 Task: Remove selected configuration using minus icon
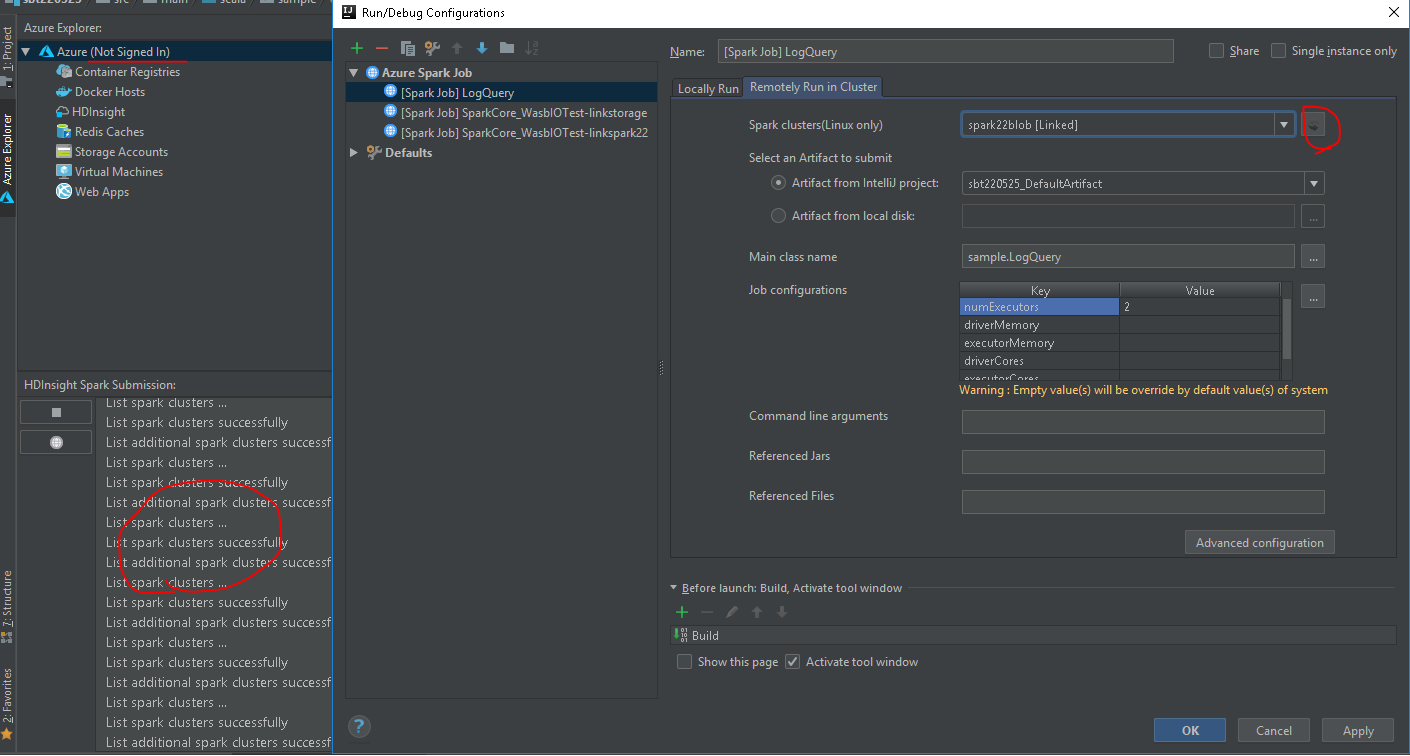(381, 47)
